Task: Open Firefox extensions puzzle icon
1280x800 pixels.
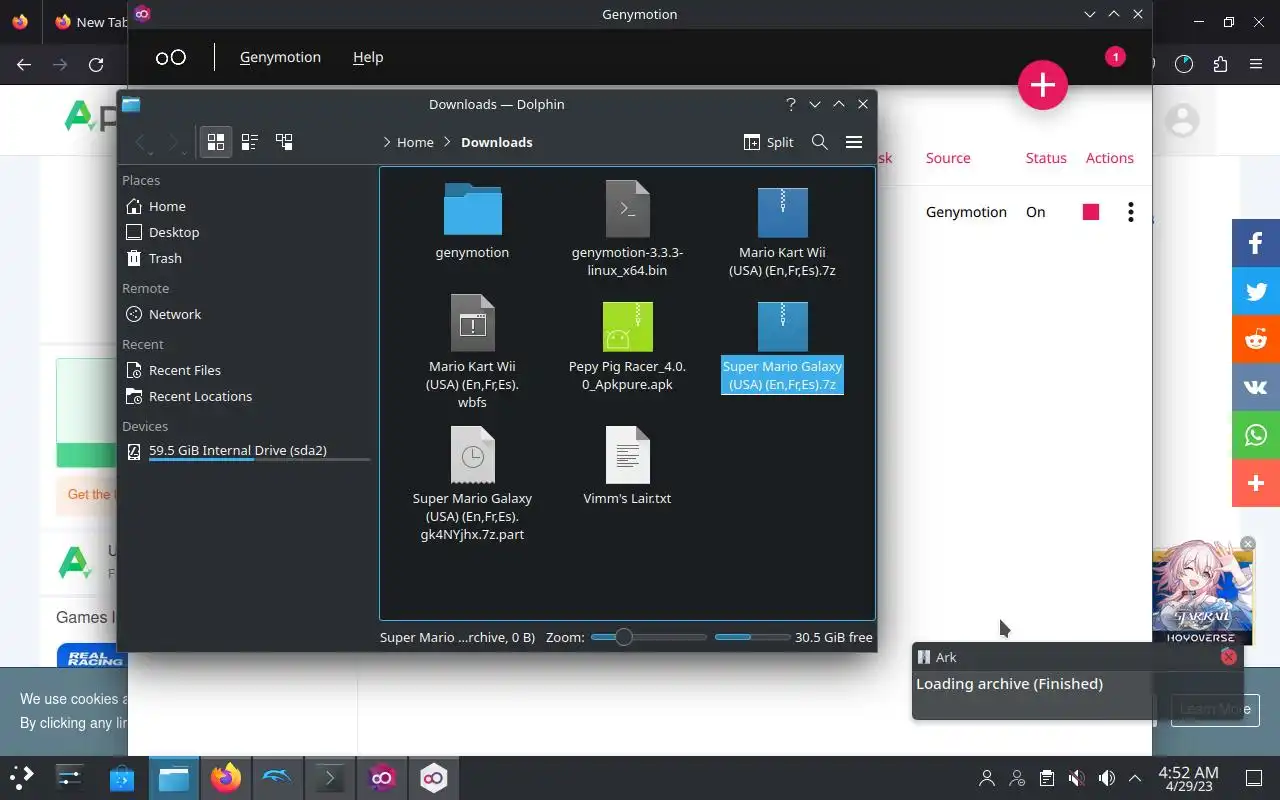Action: (x=1220, y=65)
